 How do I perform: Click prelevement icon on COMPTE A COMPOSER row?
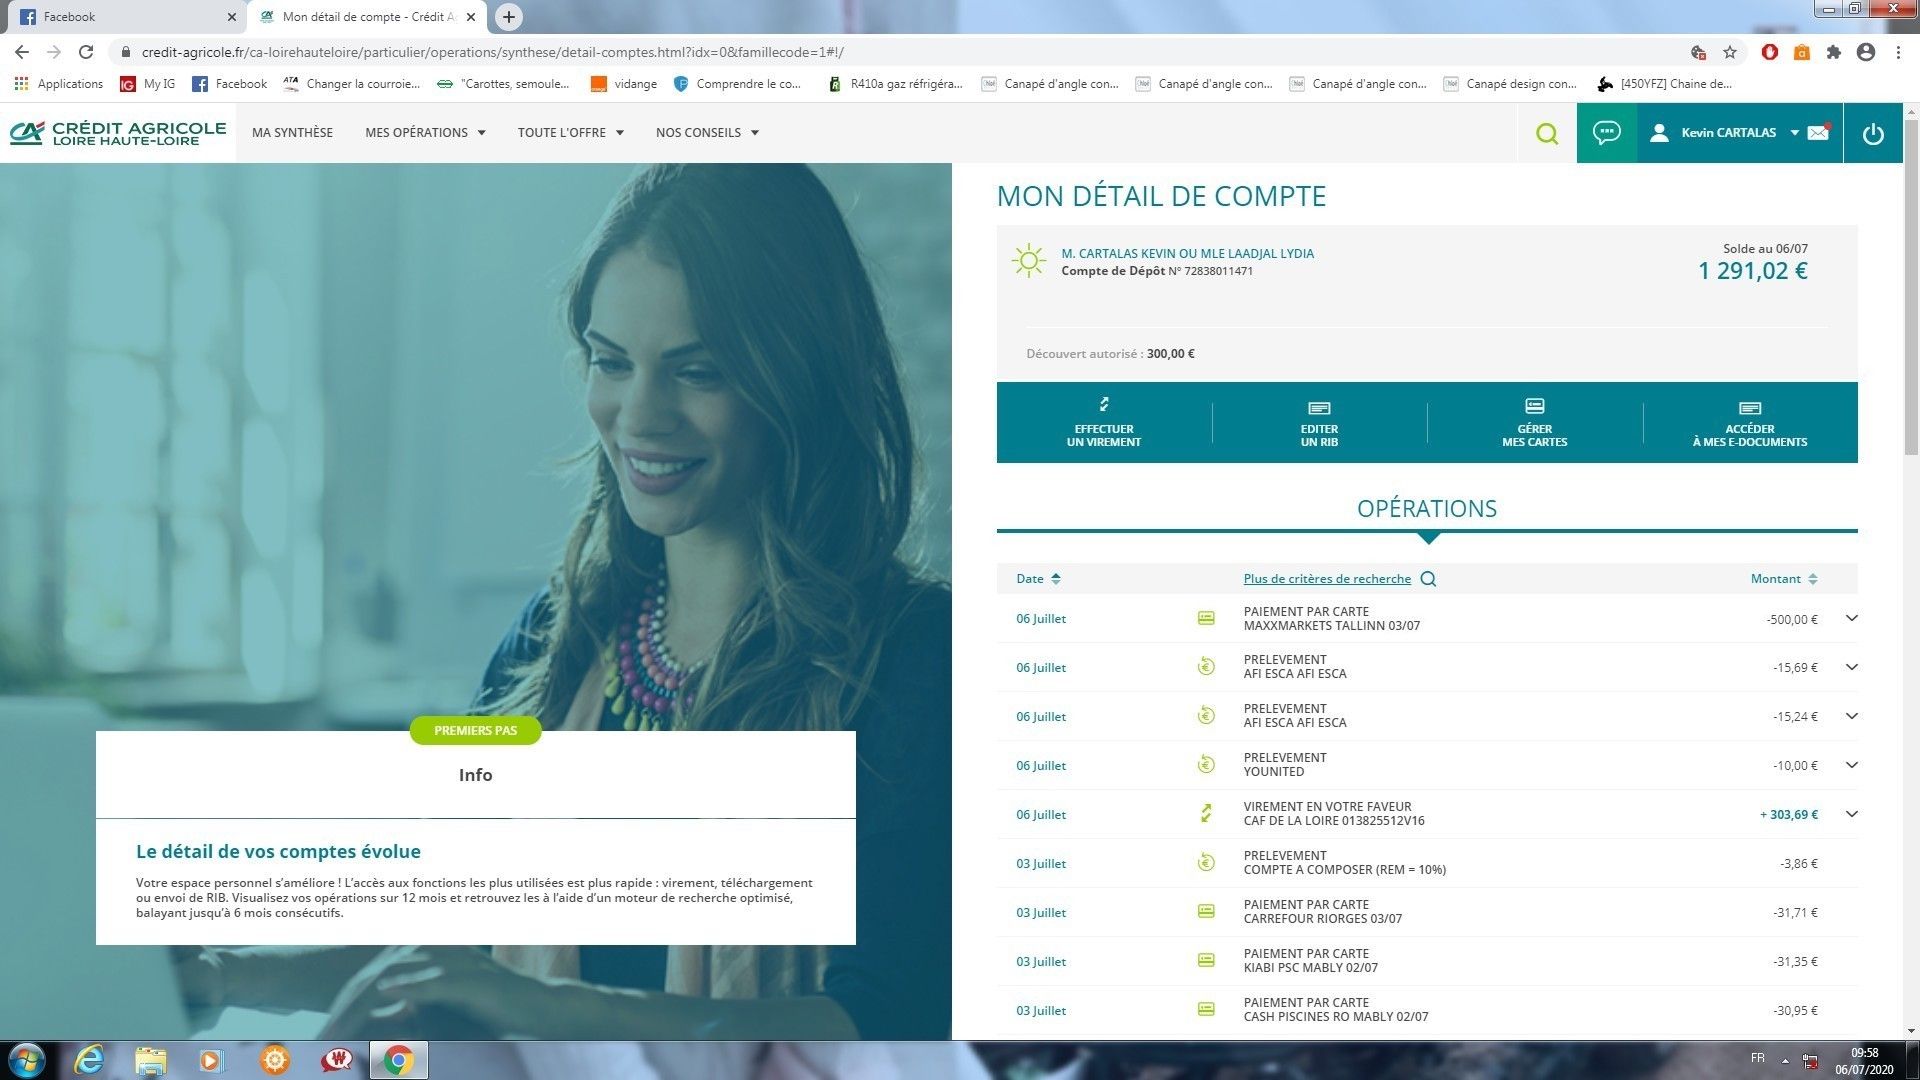(1206, 862)
